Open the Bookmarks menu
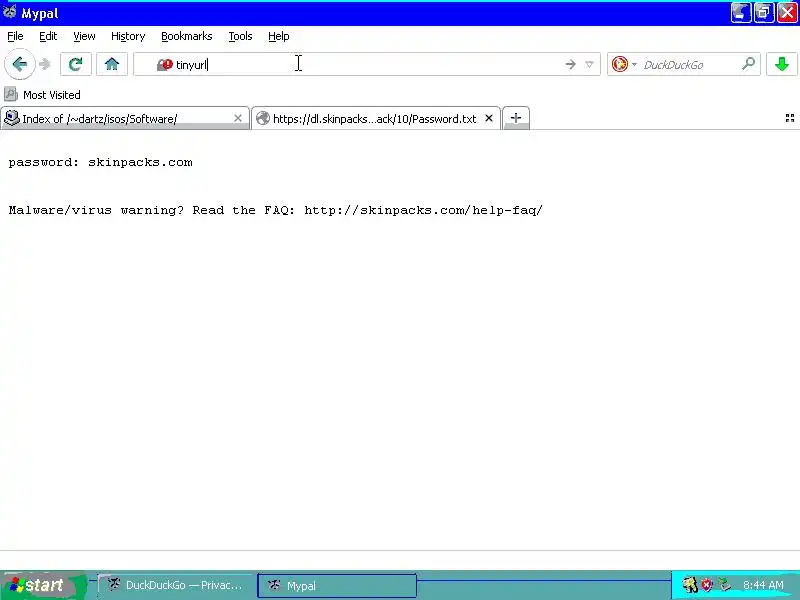 point(187,36)
